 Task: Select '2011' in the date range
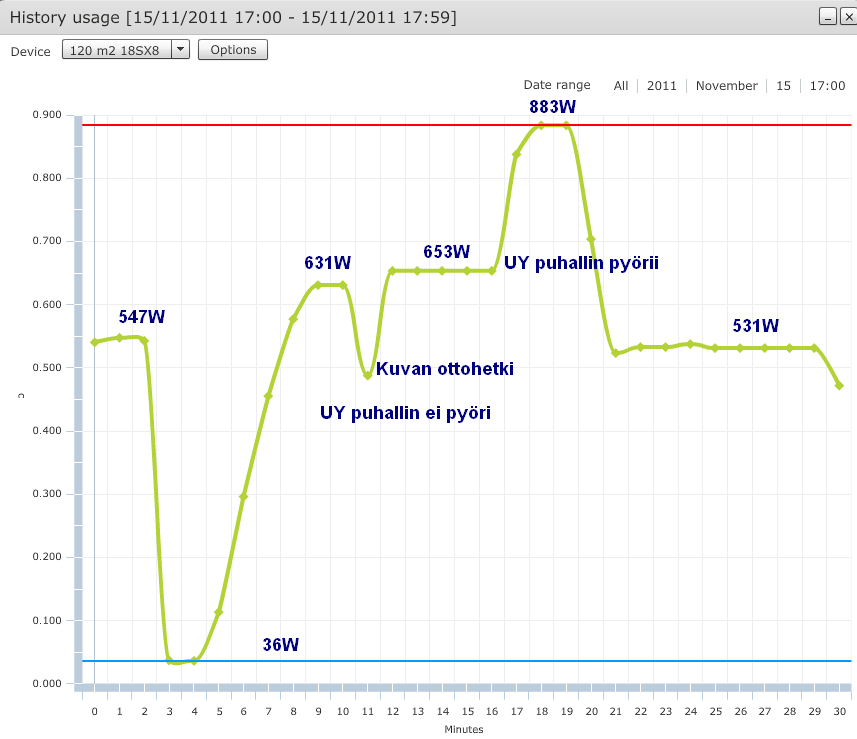(x=661, y=86)
